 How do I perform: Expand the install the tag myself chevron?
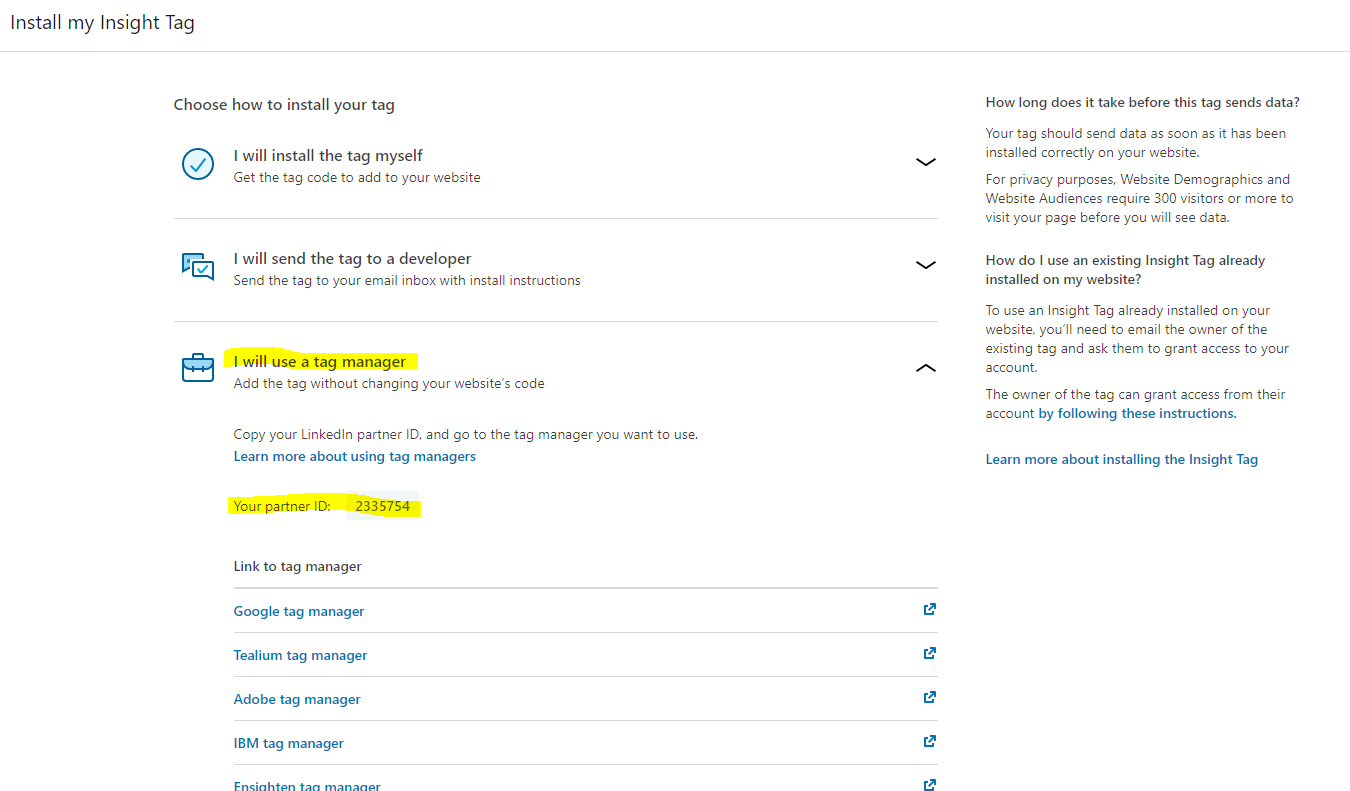pos(926,162)
